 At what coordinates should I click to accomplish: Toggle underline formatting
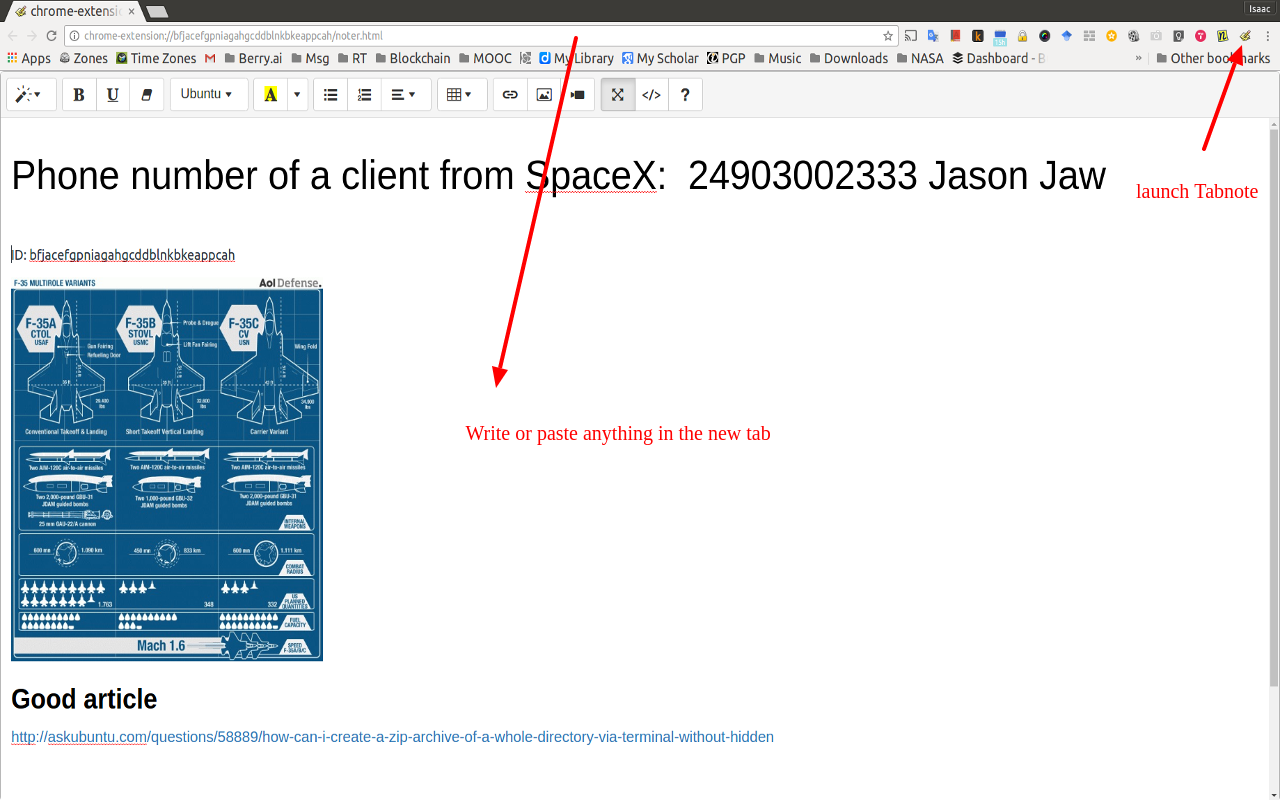pos(113,95)
